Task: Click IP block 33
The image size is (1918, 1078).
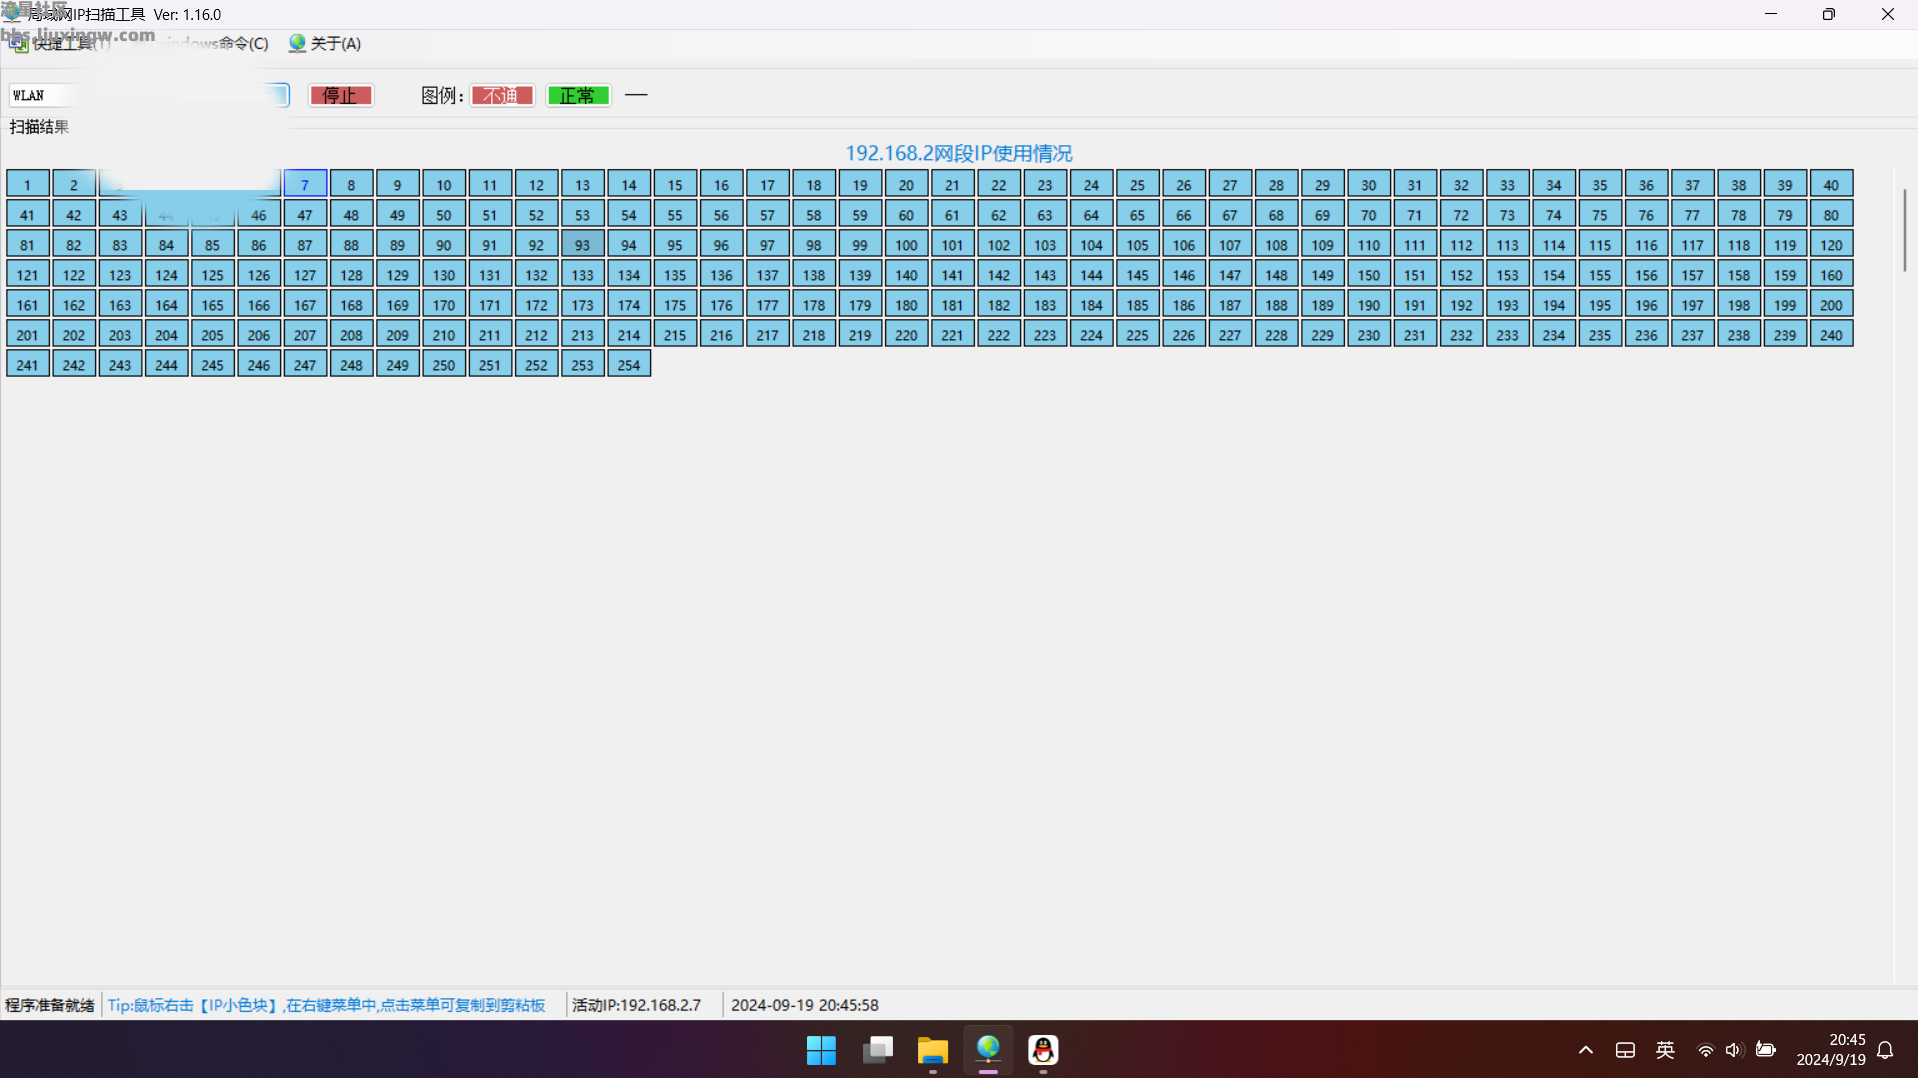Action: (x=1507, y=184)
